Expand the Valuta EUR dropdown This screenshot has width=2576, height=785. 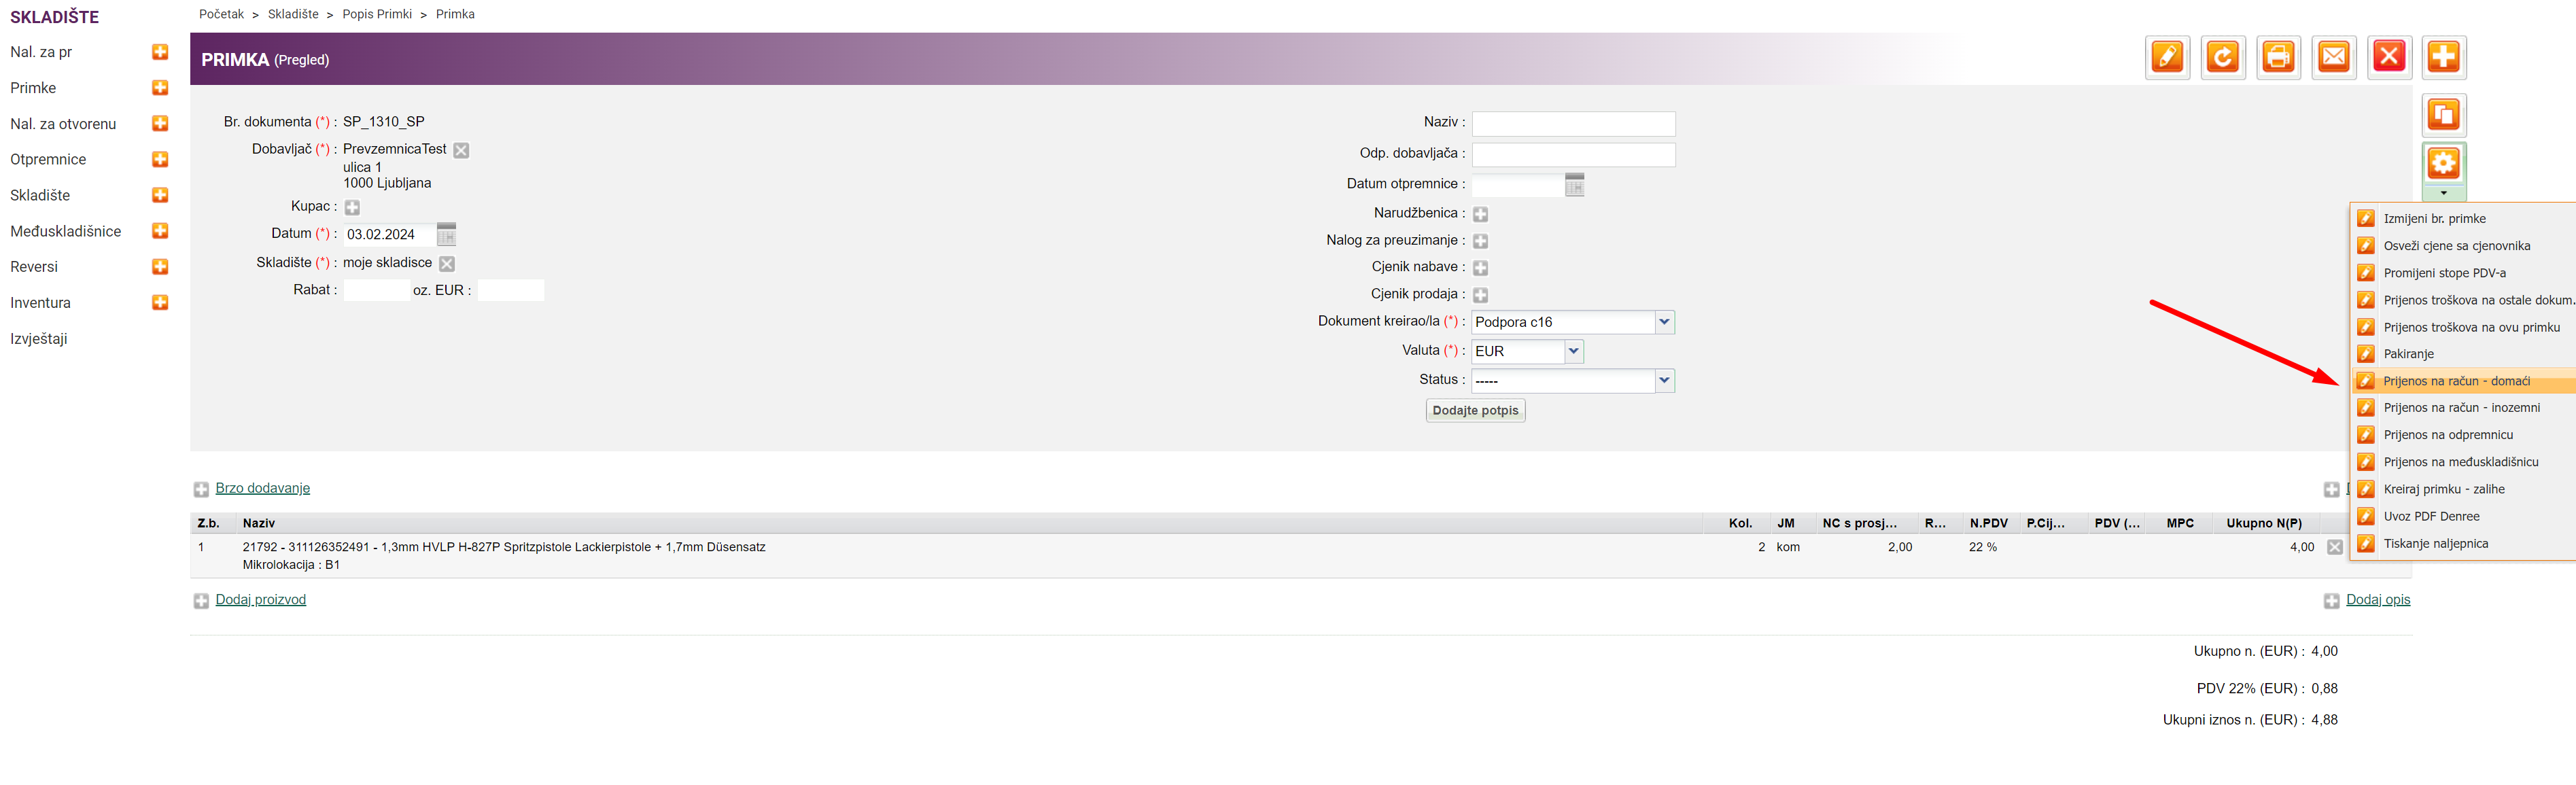coord(1573,351)
